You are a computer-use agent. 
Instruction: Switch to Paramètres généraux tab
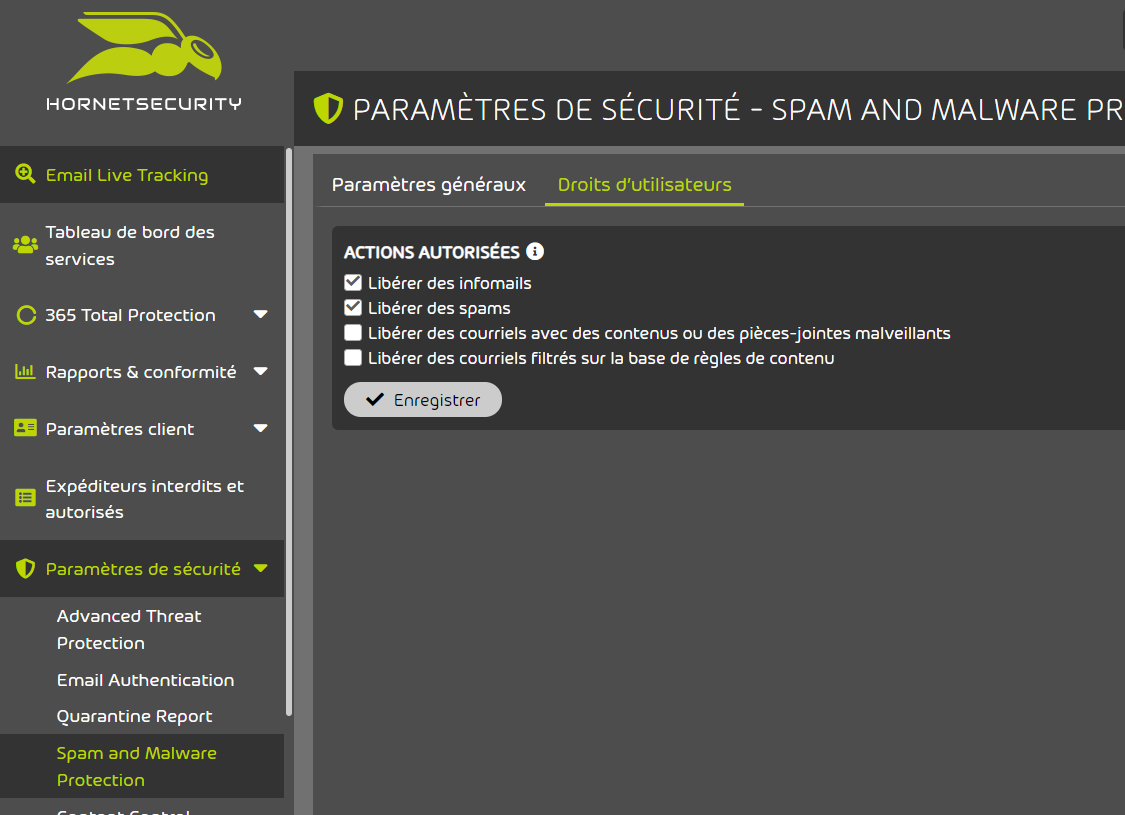click(x=429, y=185)
